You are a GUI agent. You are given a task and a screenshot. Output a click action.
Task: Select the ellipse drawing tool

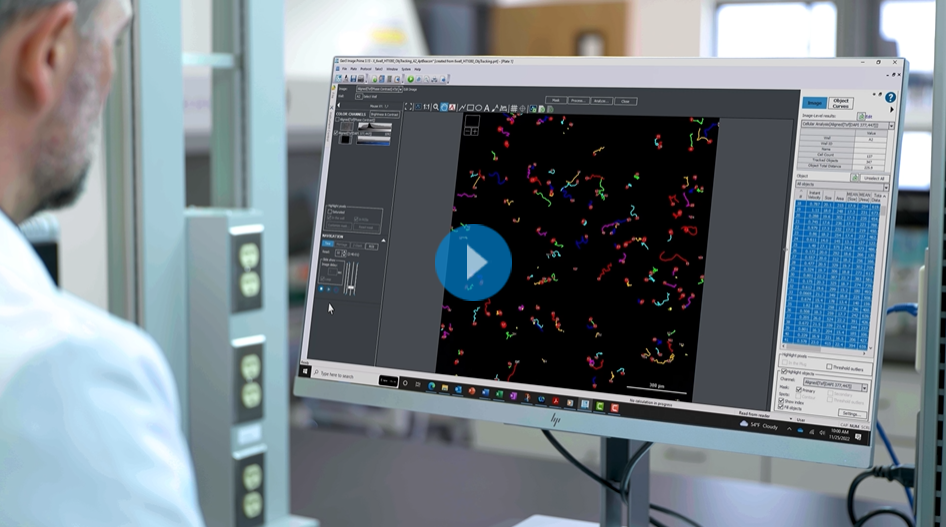coord(478,108)
